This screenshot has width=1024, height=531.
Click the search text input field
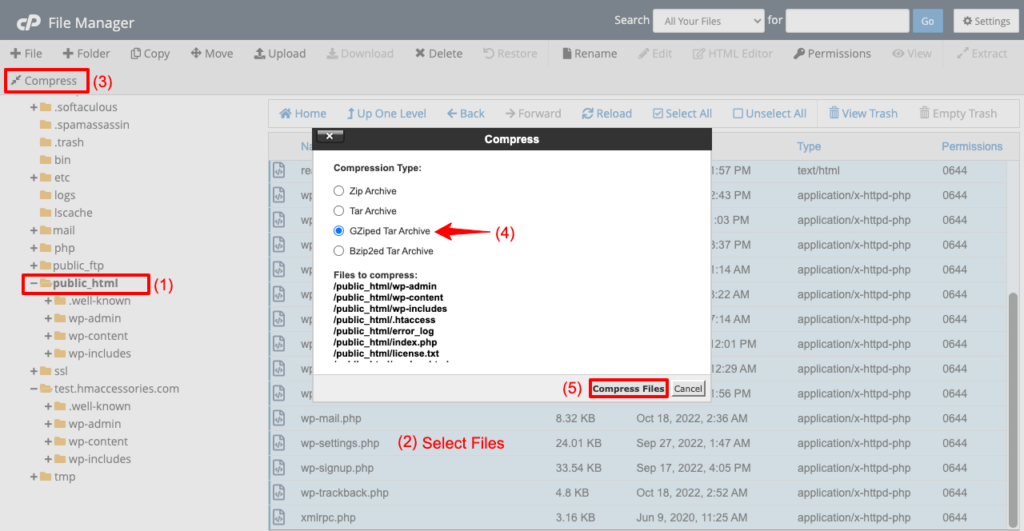click(847, 21)
